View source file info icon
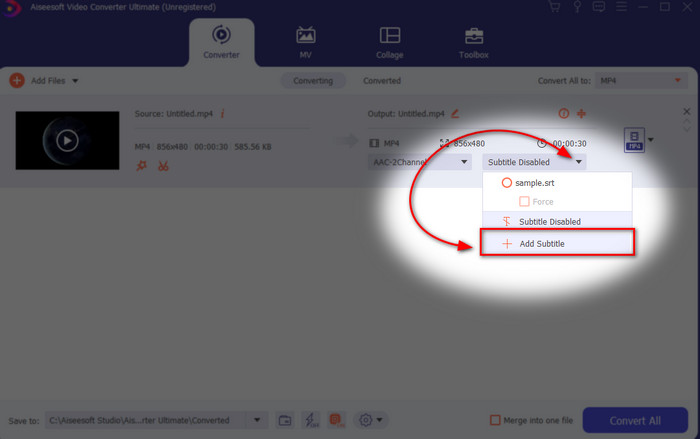700x439 pixels. coord(222,113)
